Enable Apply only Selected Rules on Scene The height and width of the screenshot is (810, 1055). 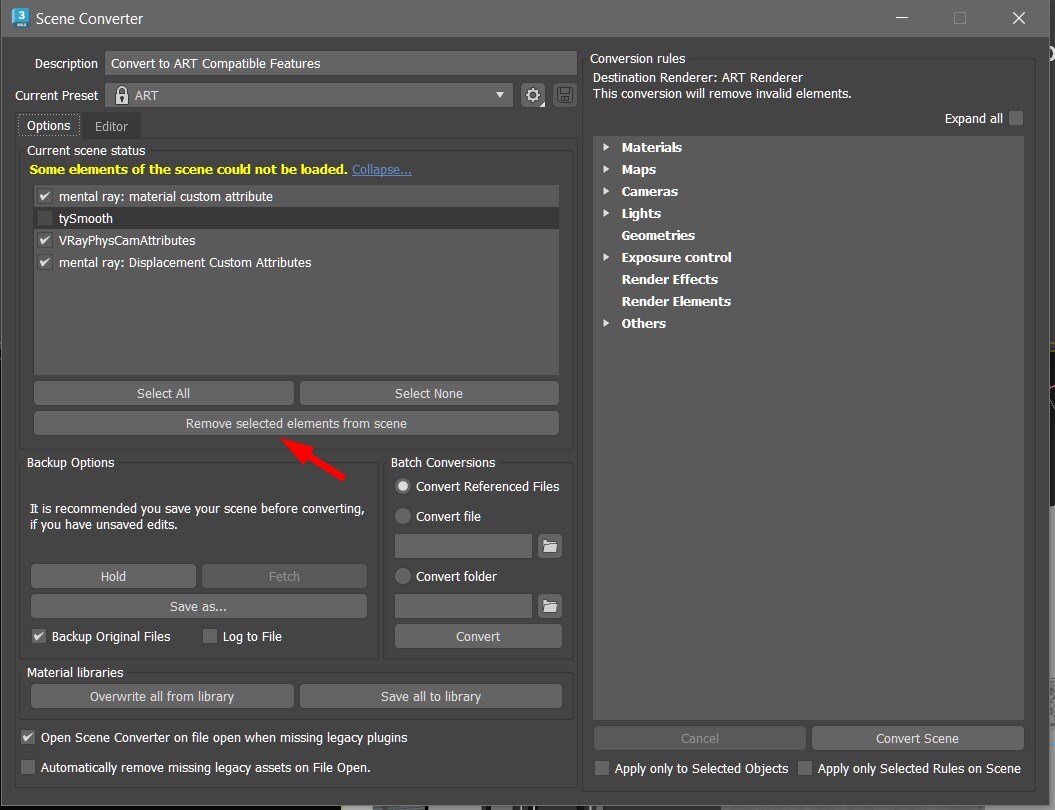pos(805,768)
